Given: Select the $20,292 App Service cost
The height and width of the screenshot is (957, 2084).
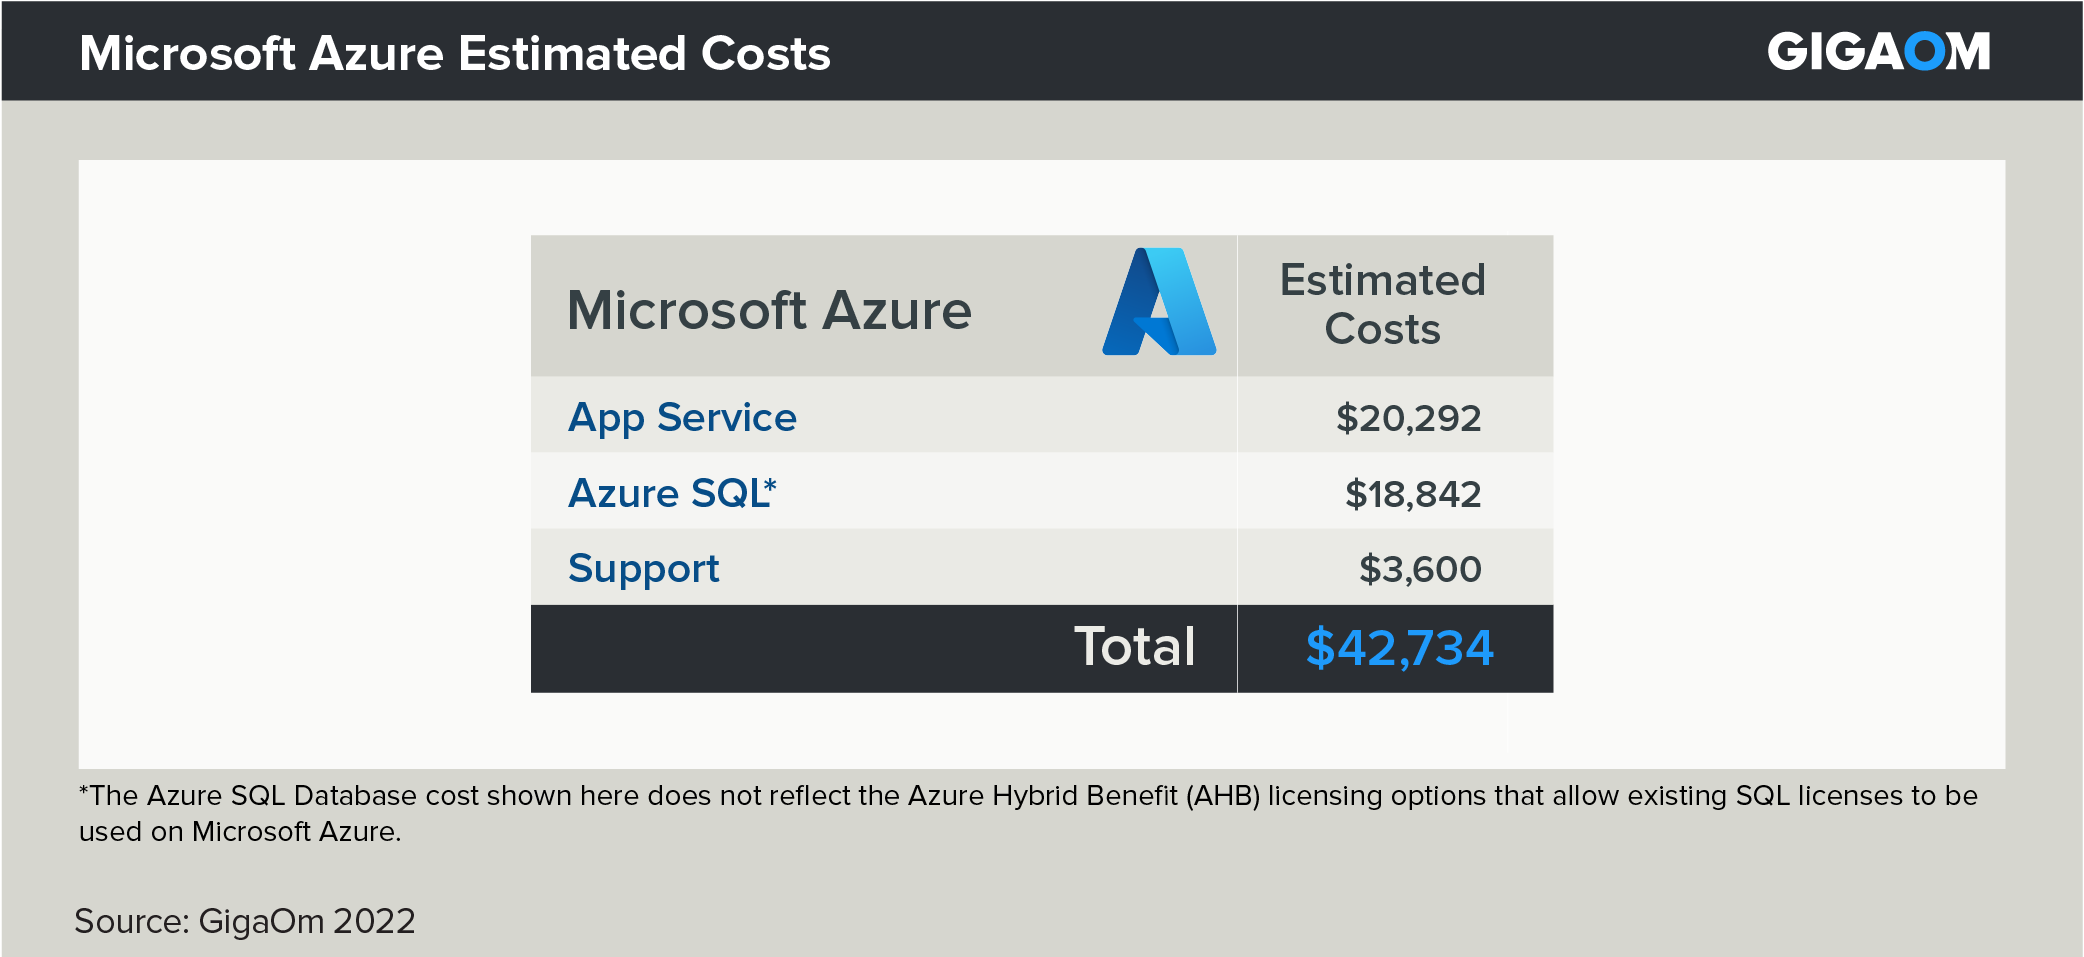Looking at the screenshot, I should [1408, 418].
